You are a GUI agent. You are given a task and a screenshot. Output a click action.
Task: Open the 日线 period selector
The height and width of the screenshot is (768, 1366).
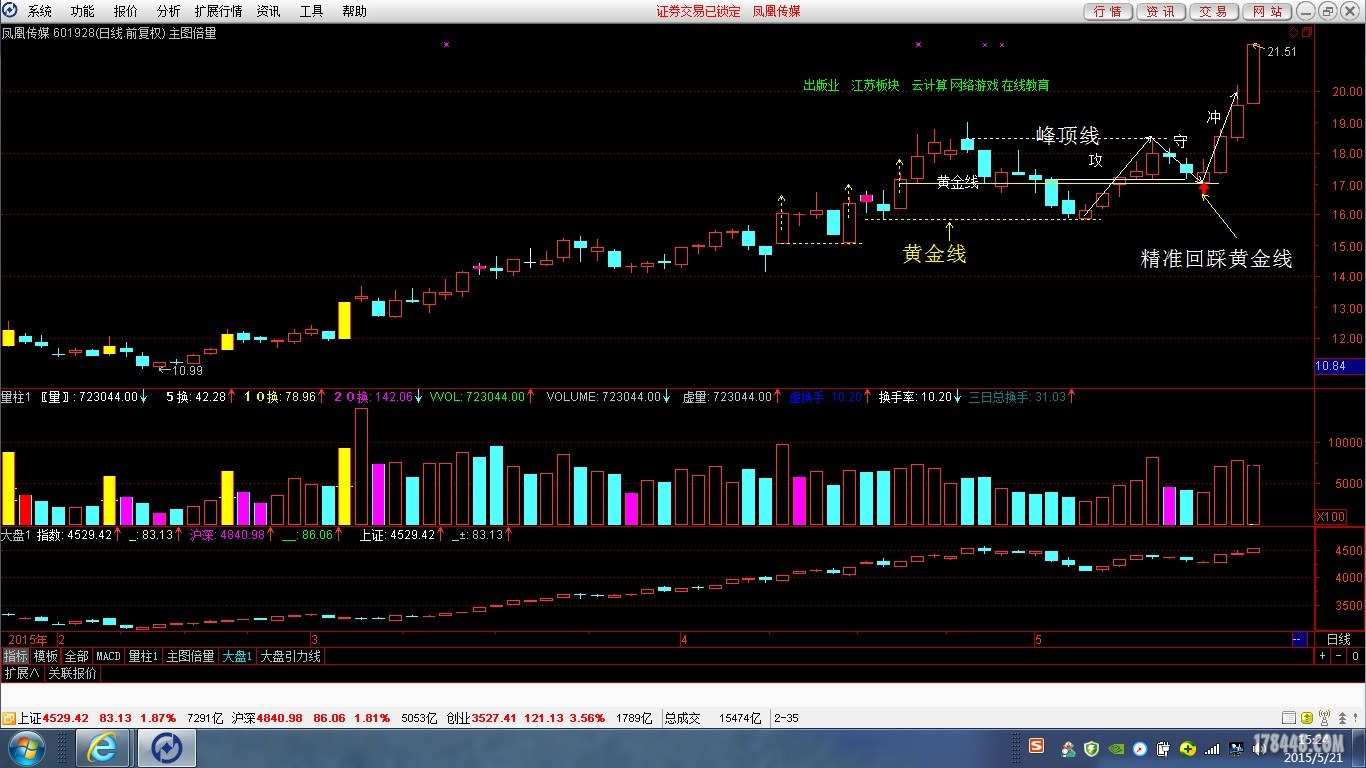pos(1338,639)
